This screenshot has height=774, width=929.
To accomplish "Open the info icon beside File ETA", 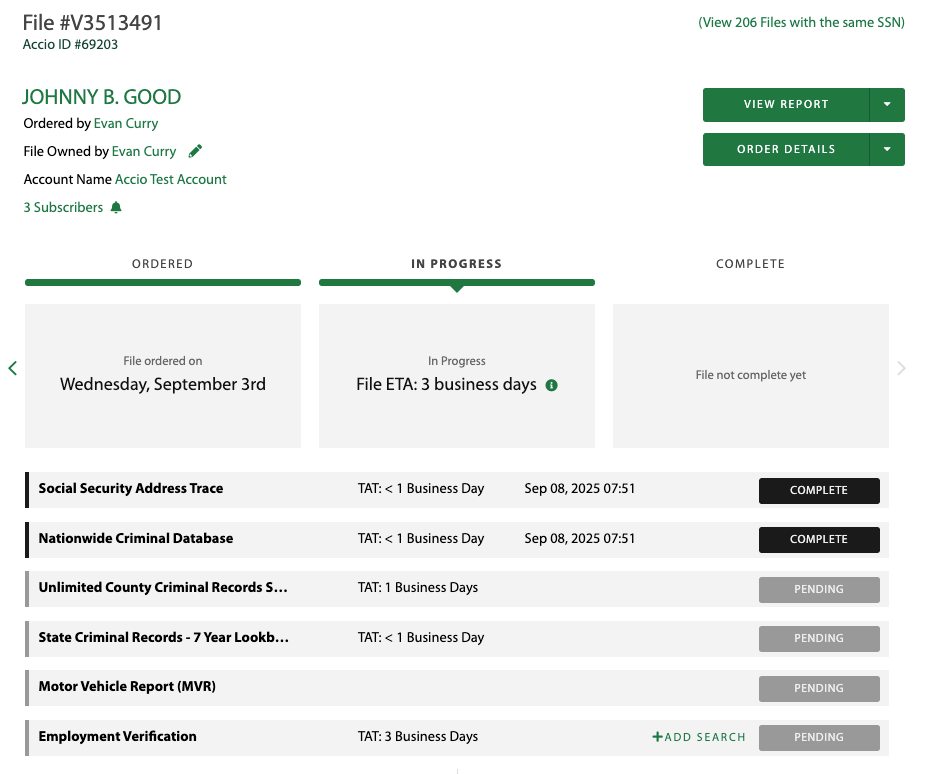I will coord(551,384).
